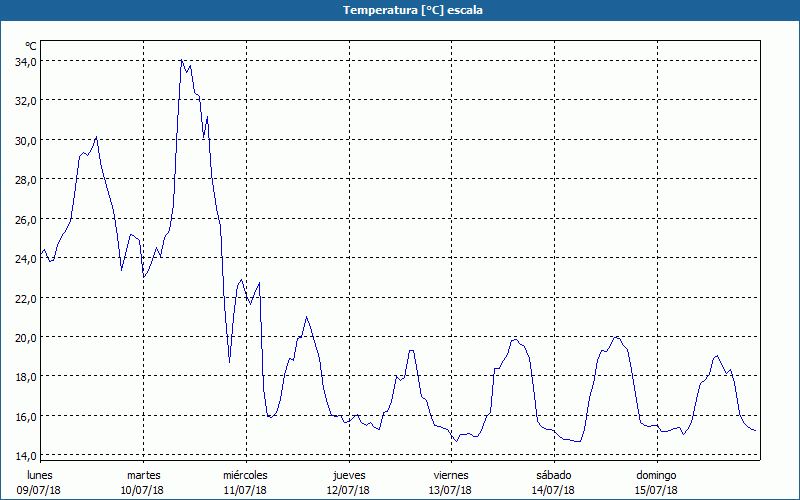The height and width of the screenshot is (500, 800).
Task: Click the 'viernes' day label
Action: (x=451, y=475)
